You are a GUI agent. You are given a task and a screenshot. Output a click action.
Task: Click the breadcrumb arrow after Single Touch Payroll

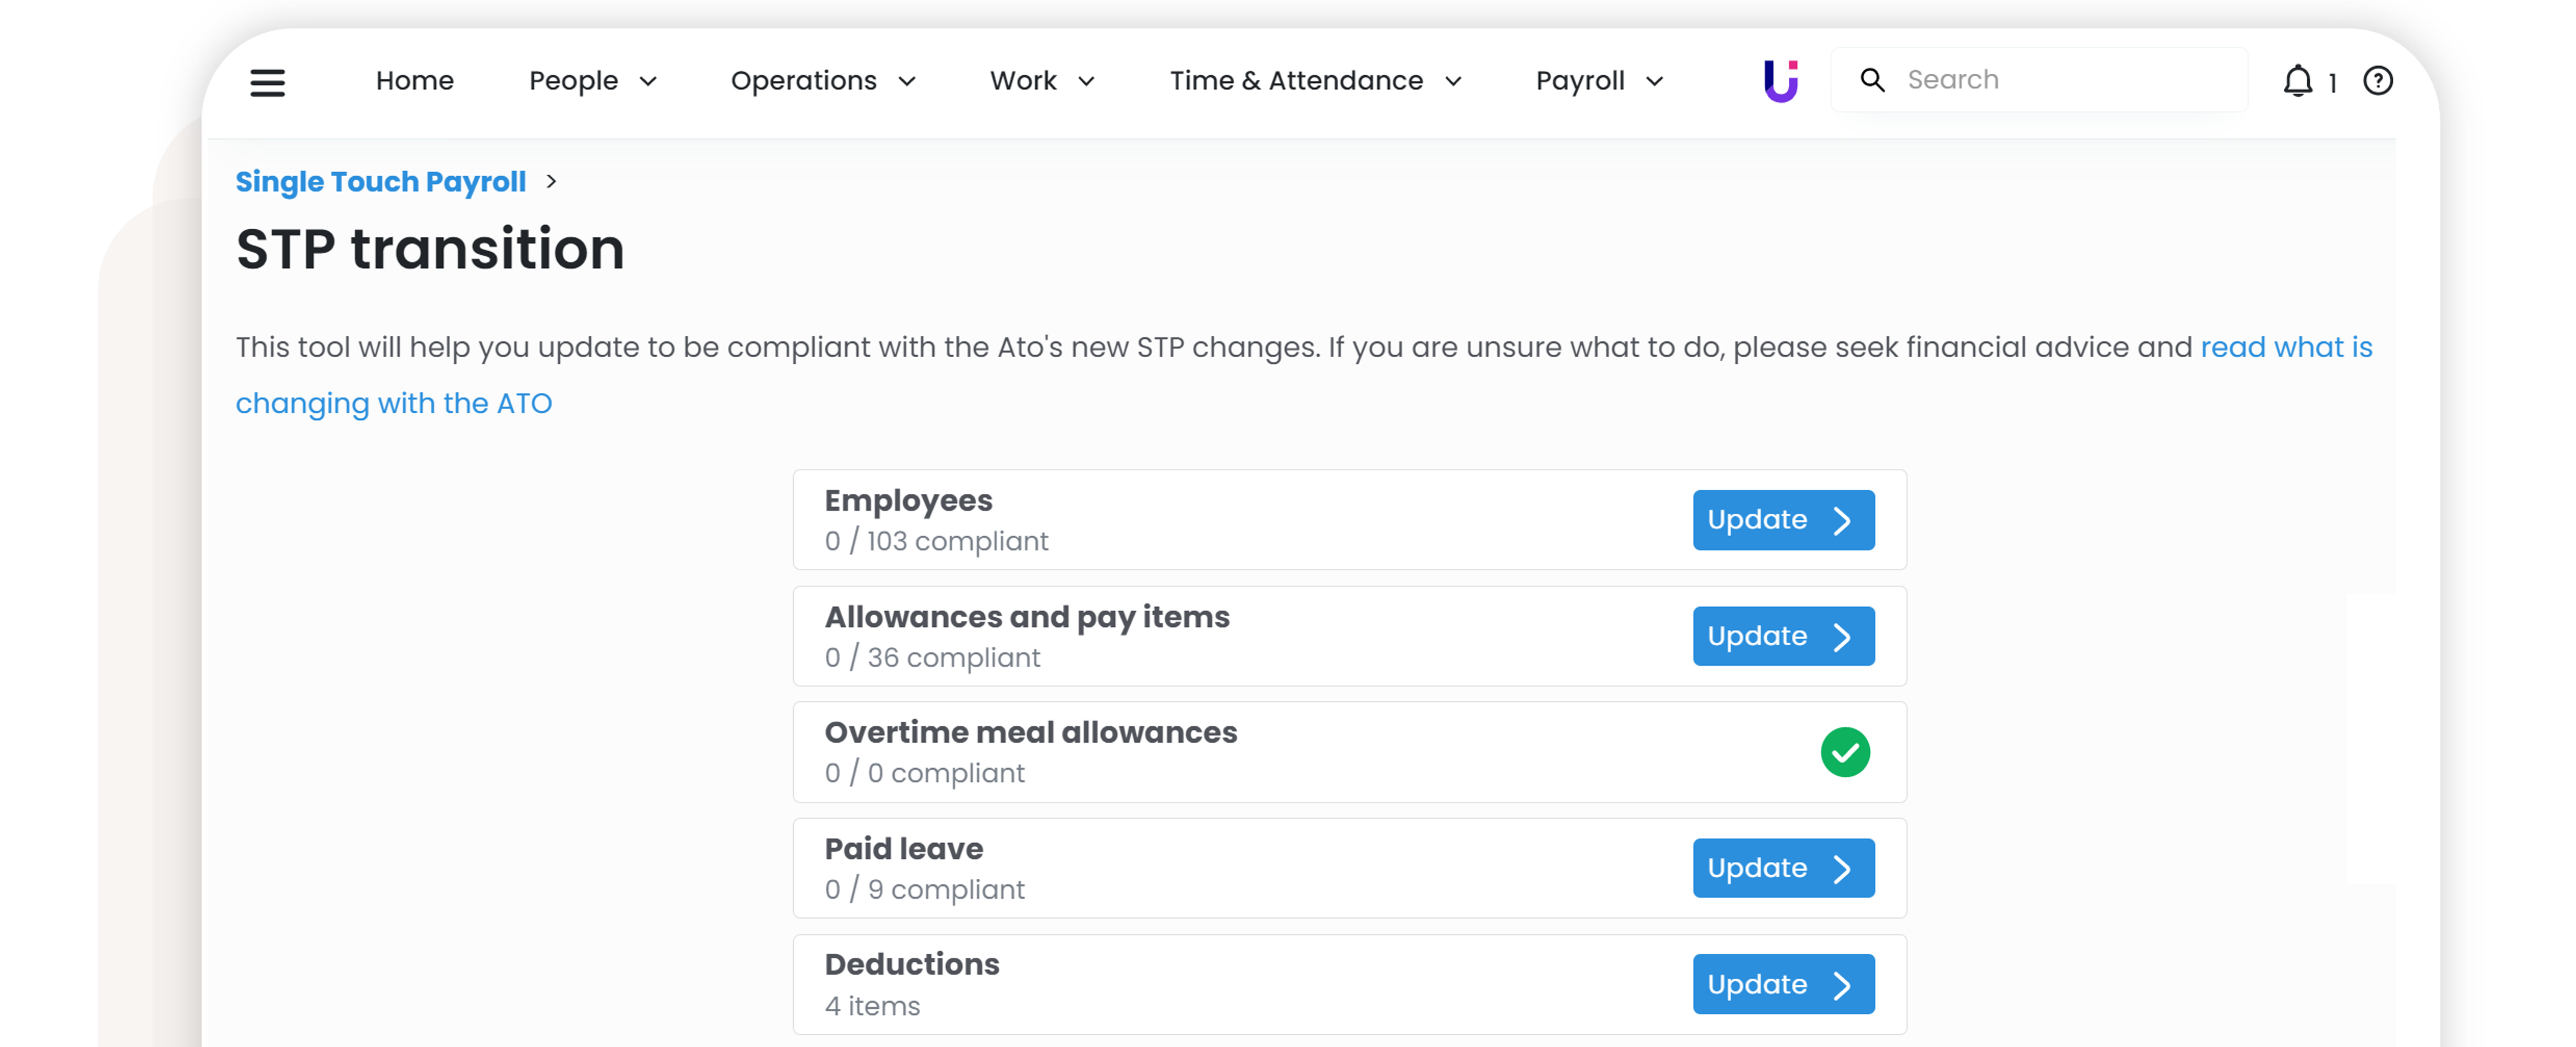(x=551, y=182)
